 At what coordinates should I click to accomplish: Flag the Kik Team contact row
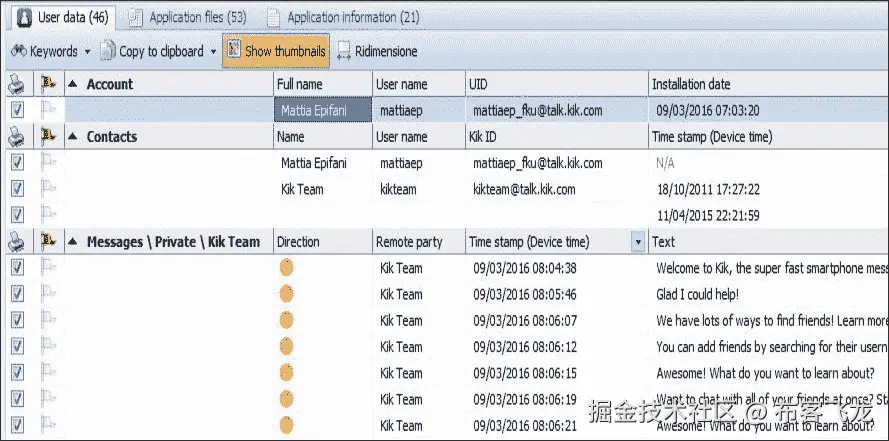point(49,188)
